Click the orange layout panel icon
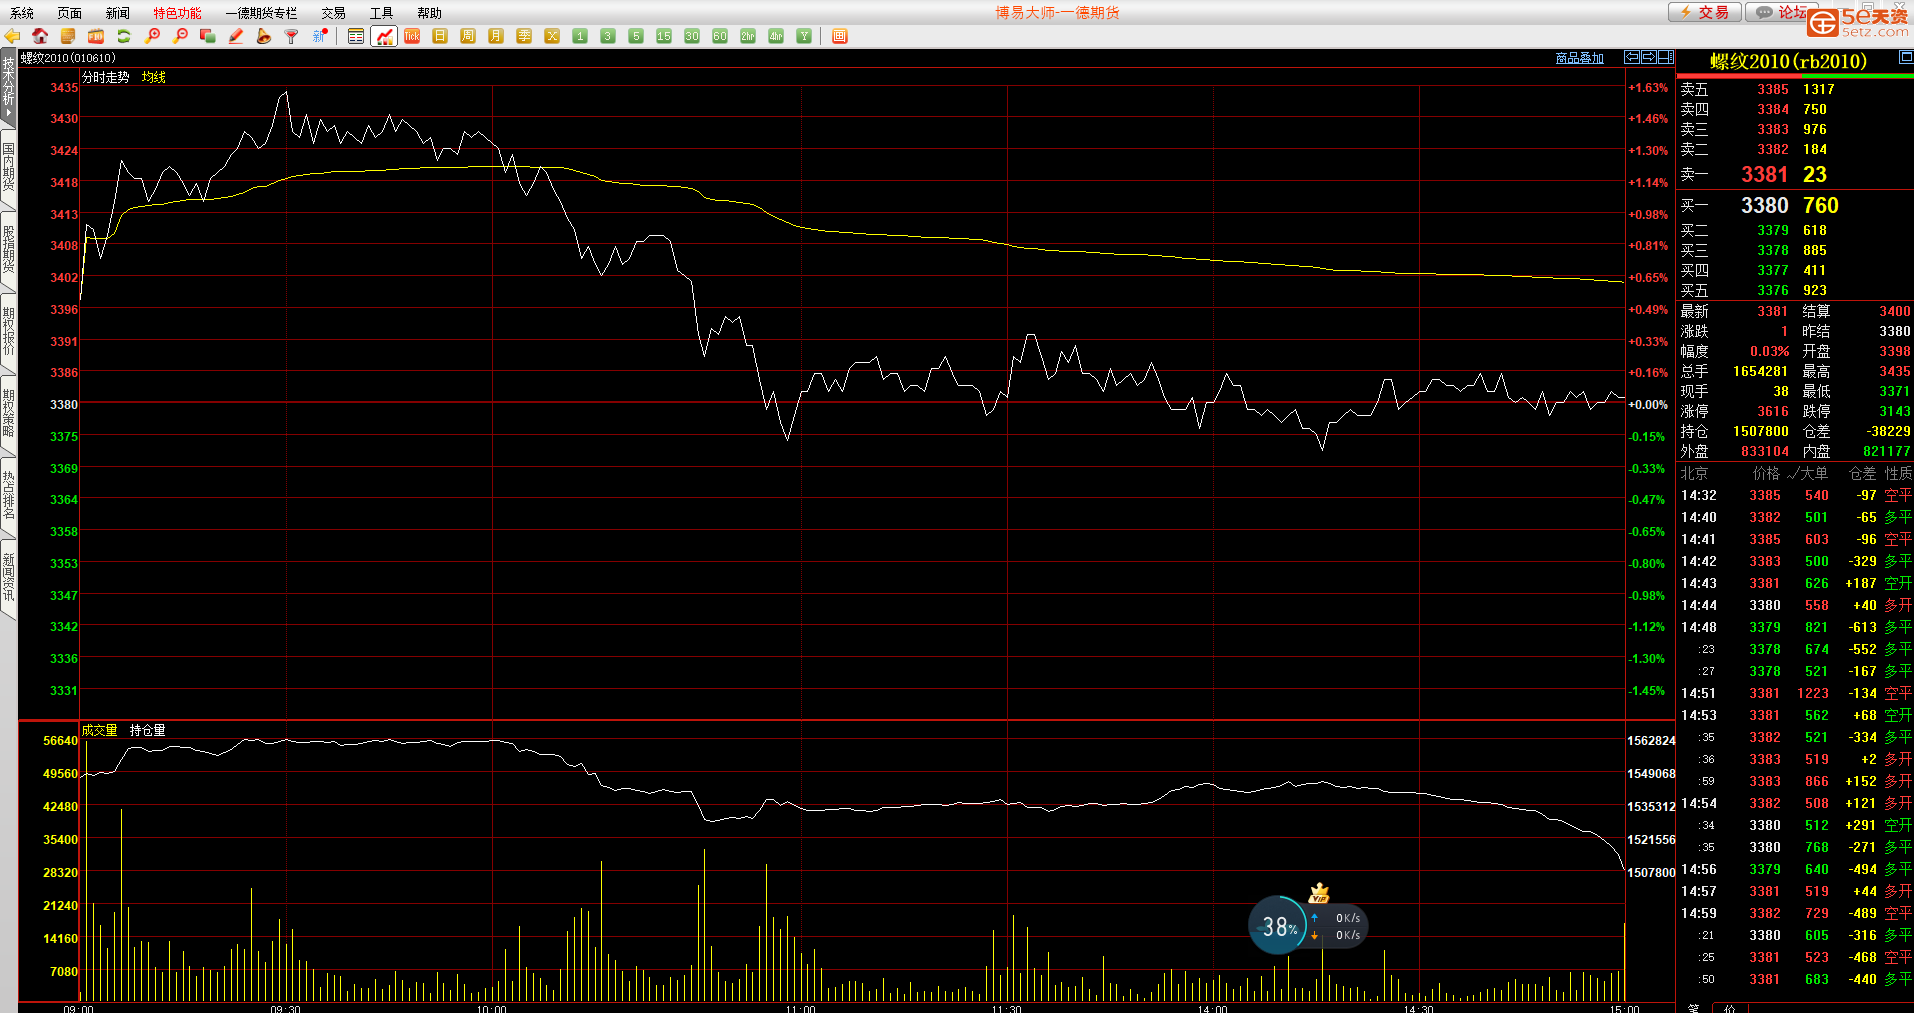Screen dimensions: 1914x1013 click(x=840, y=36)
